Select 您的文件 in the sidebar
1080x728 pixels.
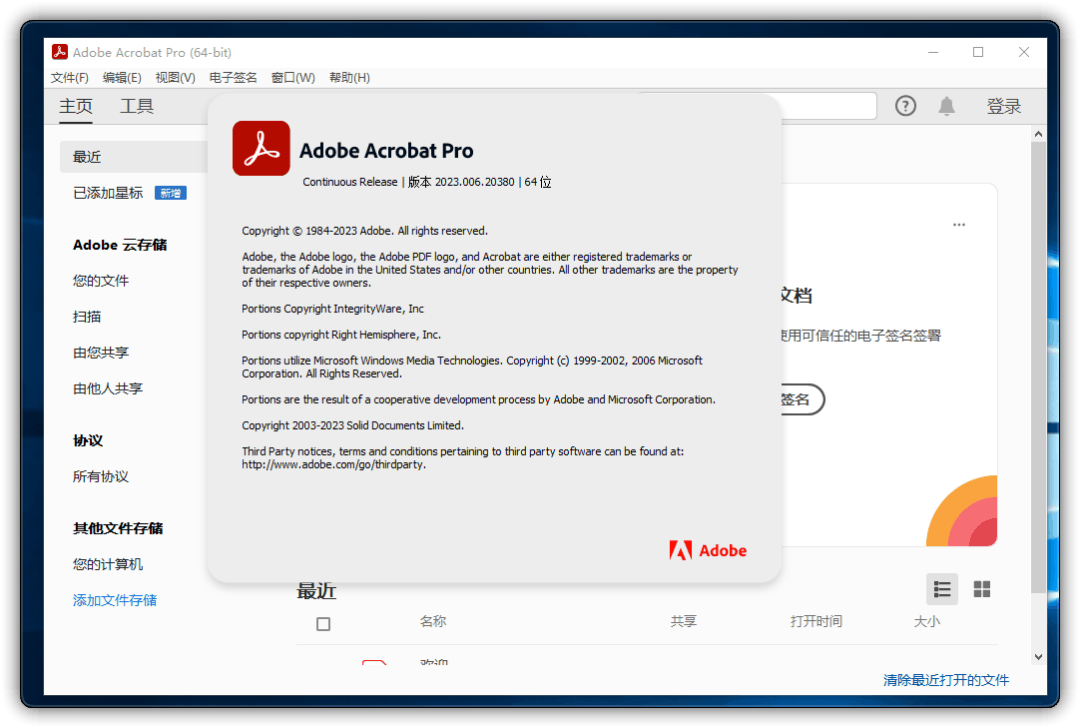click(x=101, y=280)
